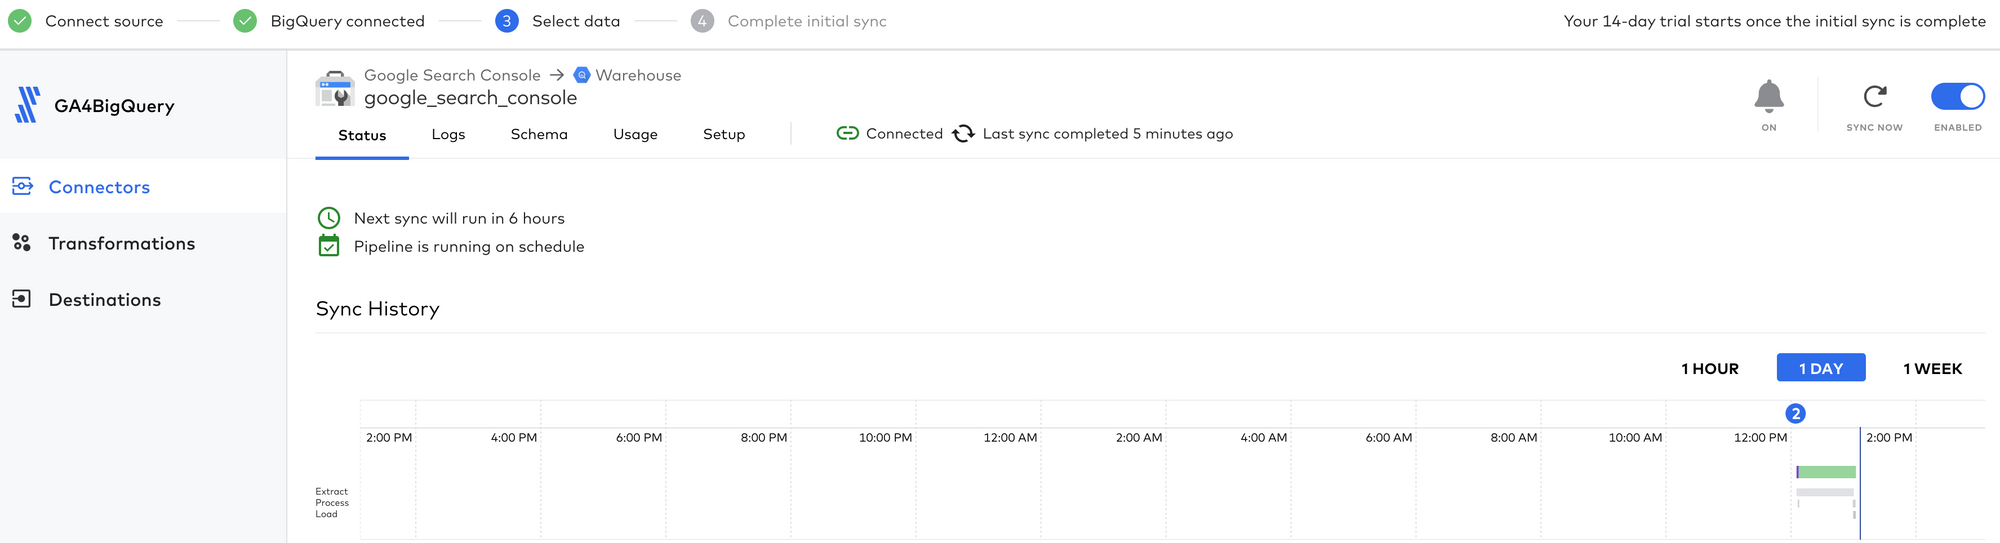The image size is (2000, 543).
Task: Click the 14-day trial notice text
Action: (x=1774, y=21)
